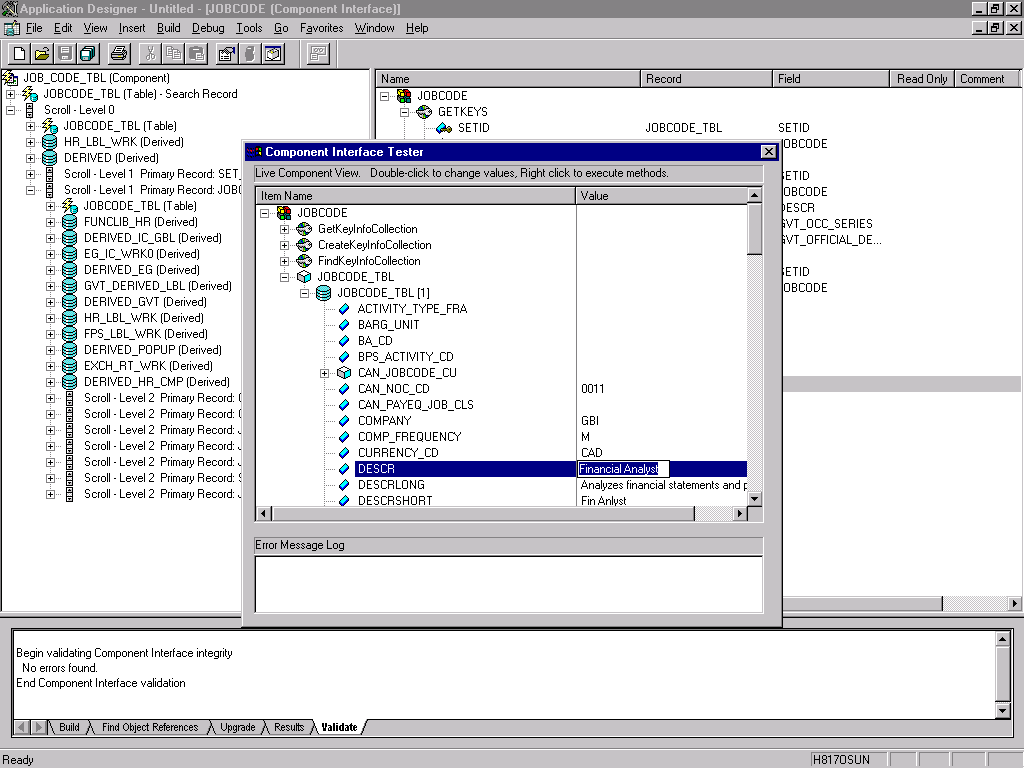Click the Cut scissors icon
This screenshot has height=768, width=1024.
coord(150,54)
